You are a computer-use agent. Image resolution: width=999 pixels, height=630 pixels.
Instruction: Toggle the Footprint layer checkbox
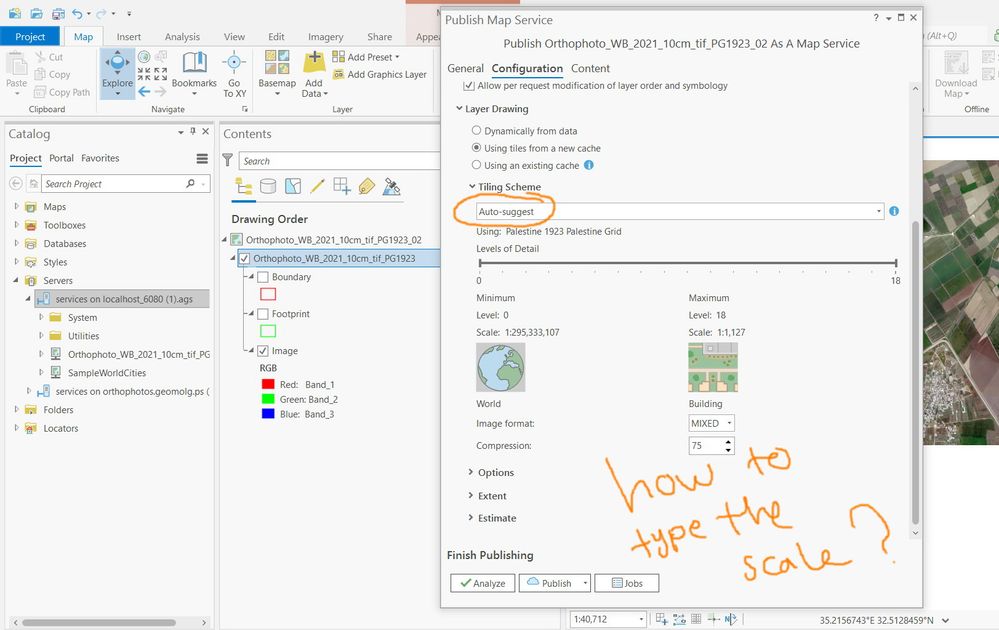pyautogui.click(x=262, y=314)
